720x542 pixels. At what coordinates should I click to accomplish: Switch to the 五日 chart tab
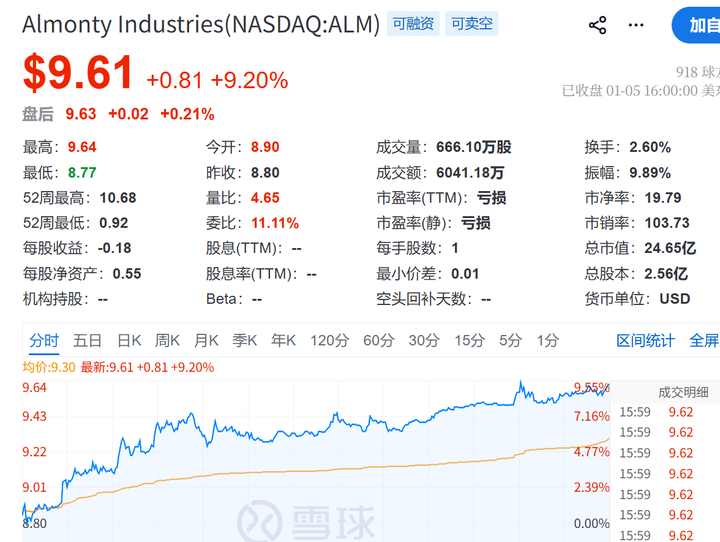pos(87,341)
